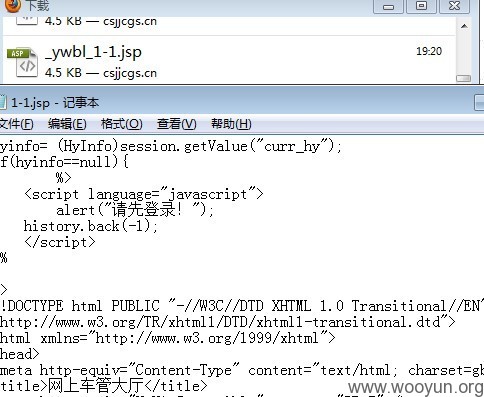
Task: Open the 格式(O) menu in Notepad
Action: pos(122,124)
